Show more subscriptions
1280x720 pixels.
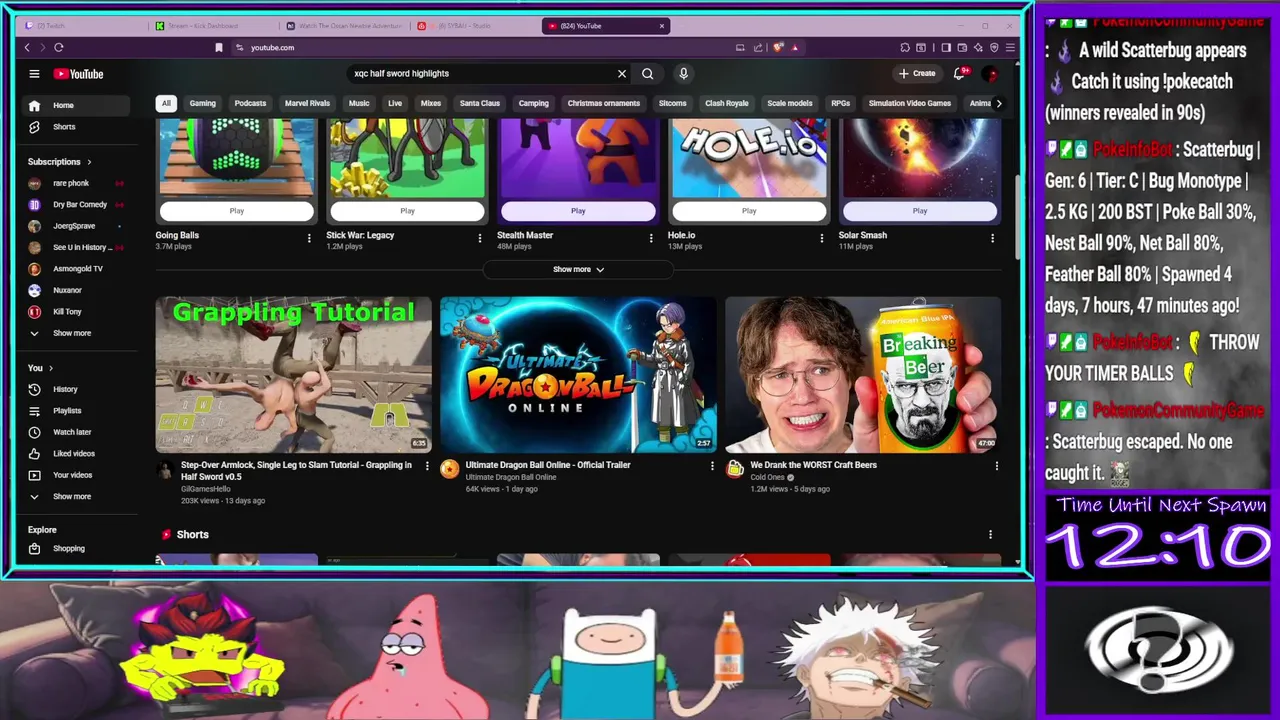tap(76, 333)
